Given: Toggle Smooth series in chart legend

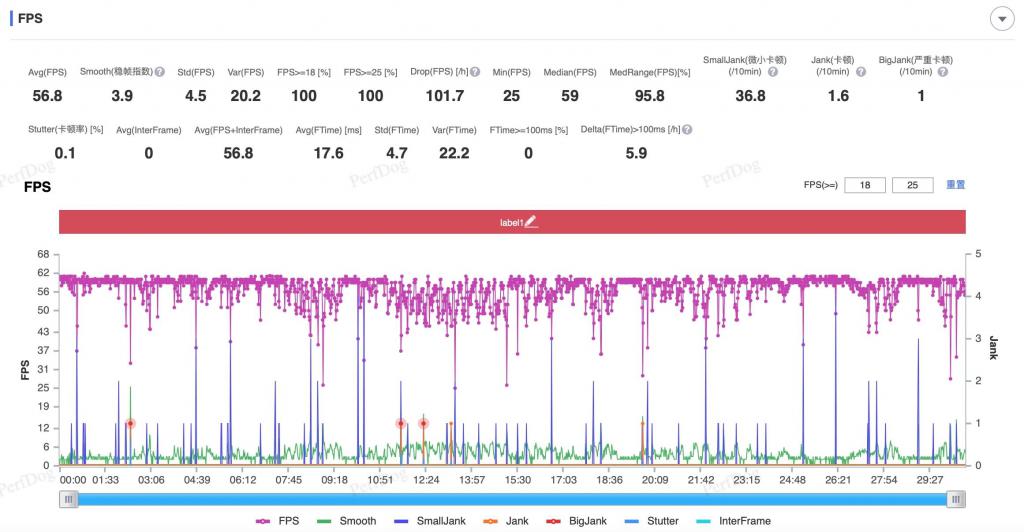Looking at the screenshot, I should [346, 521].
